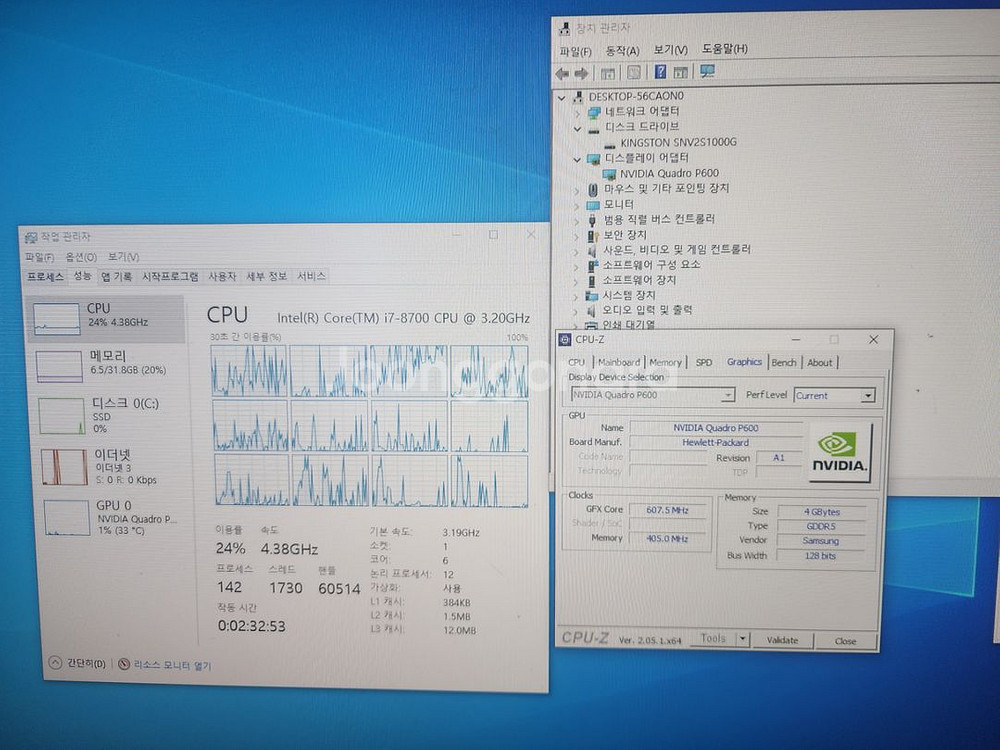
Task: Click the 간단히 collapse arrow icon
Action: point(55,663)
